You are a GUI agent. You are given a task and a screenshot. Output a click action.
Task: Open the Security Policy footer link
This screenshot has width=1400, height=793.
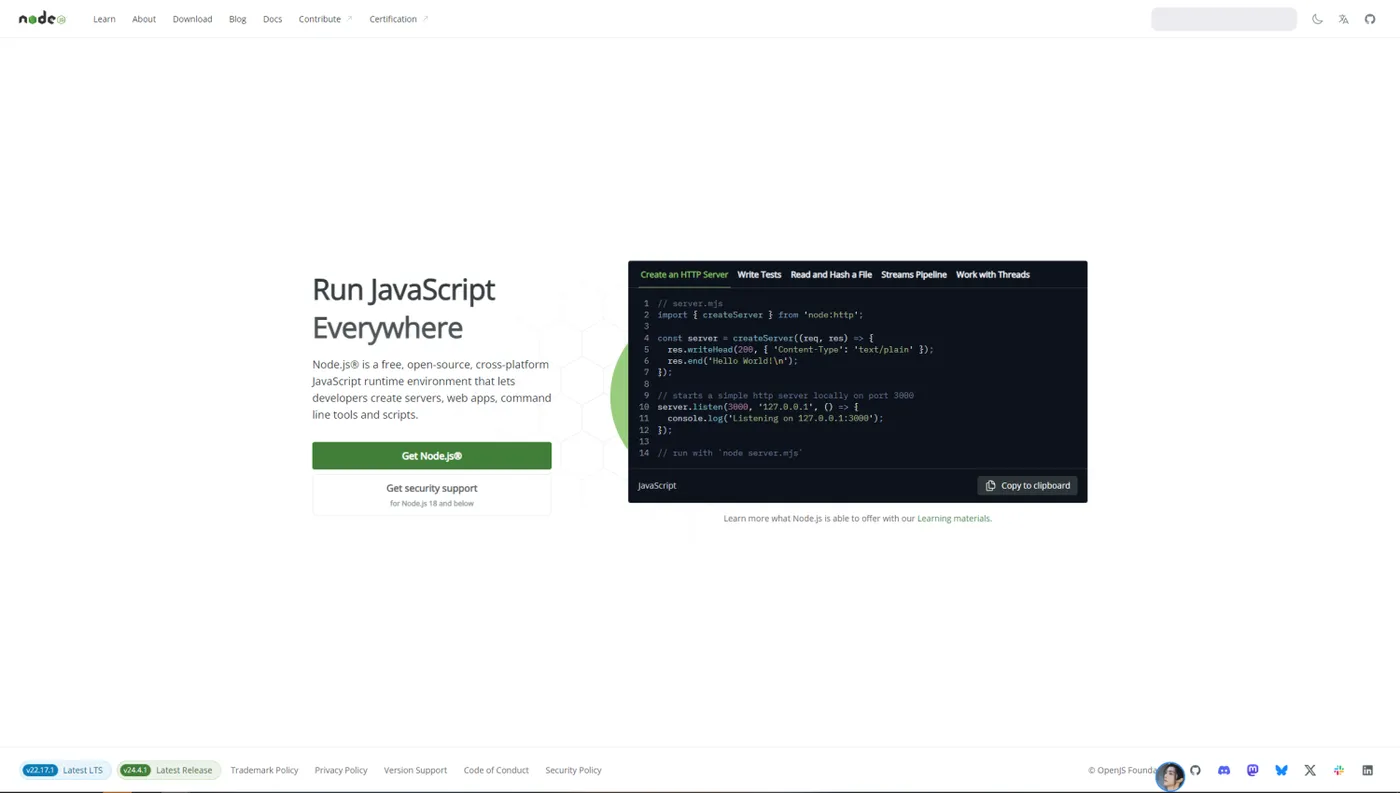click(573, 770)
